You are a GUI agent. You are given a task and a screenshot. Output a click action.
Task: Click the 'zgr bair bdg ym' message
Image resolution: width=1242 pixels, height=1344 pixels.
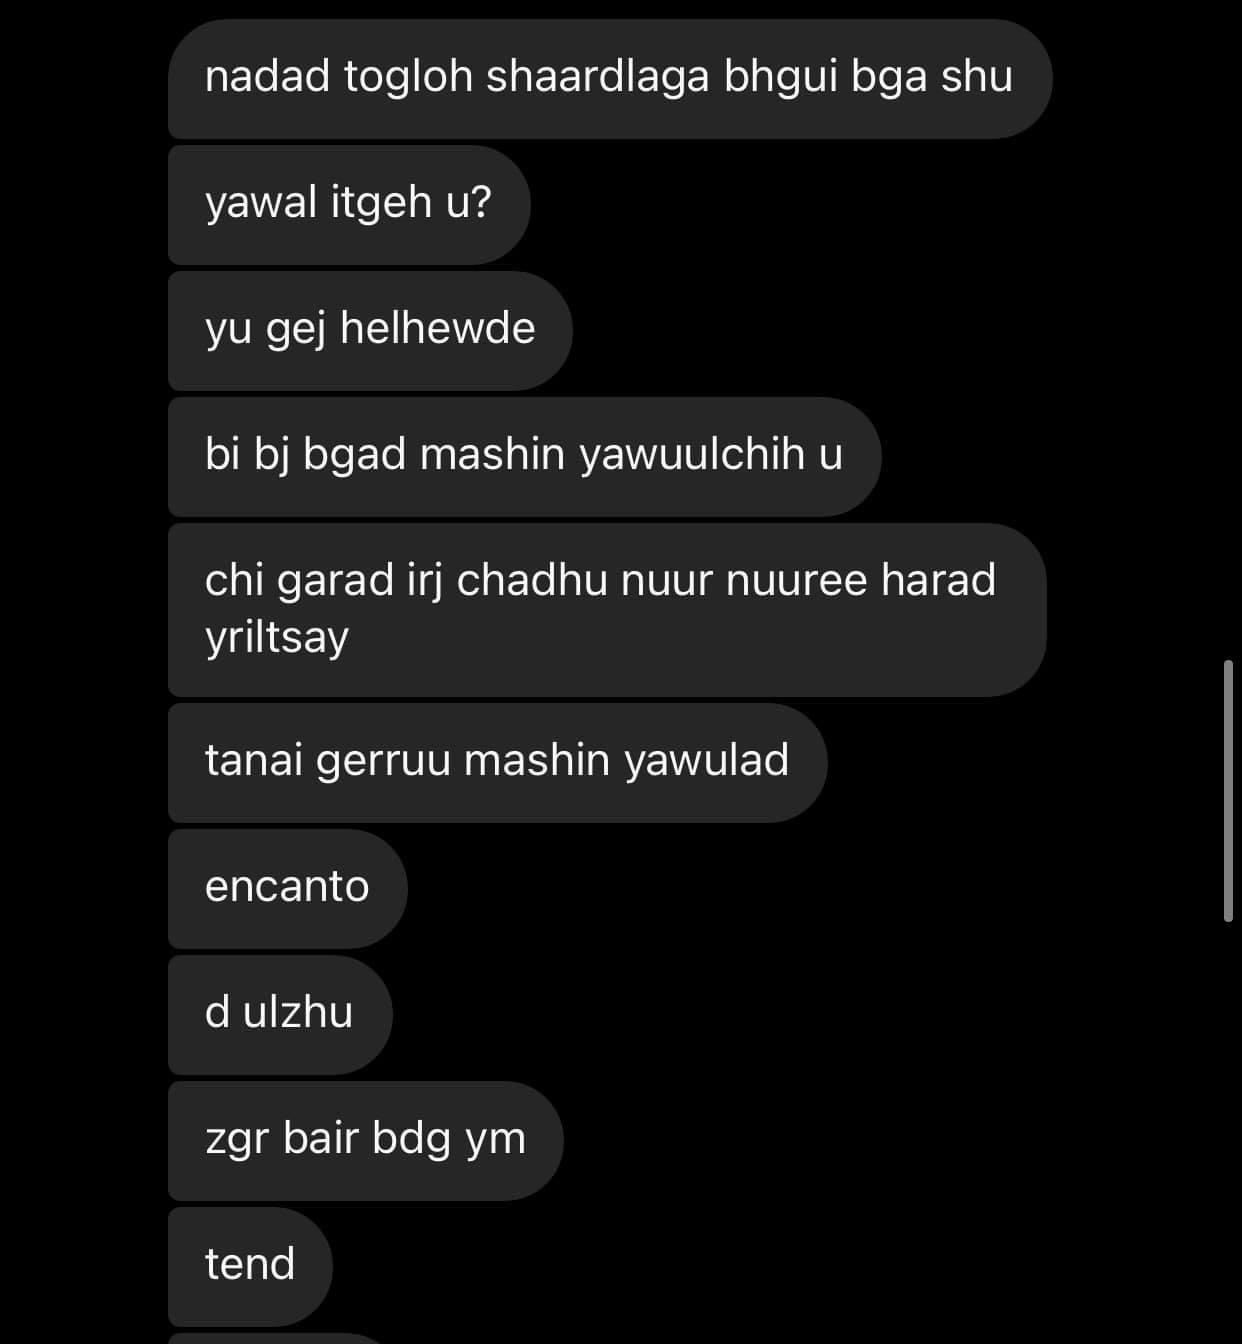coord(366,1141)
